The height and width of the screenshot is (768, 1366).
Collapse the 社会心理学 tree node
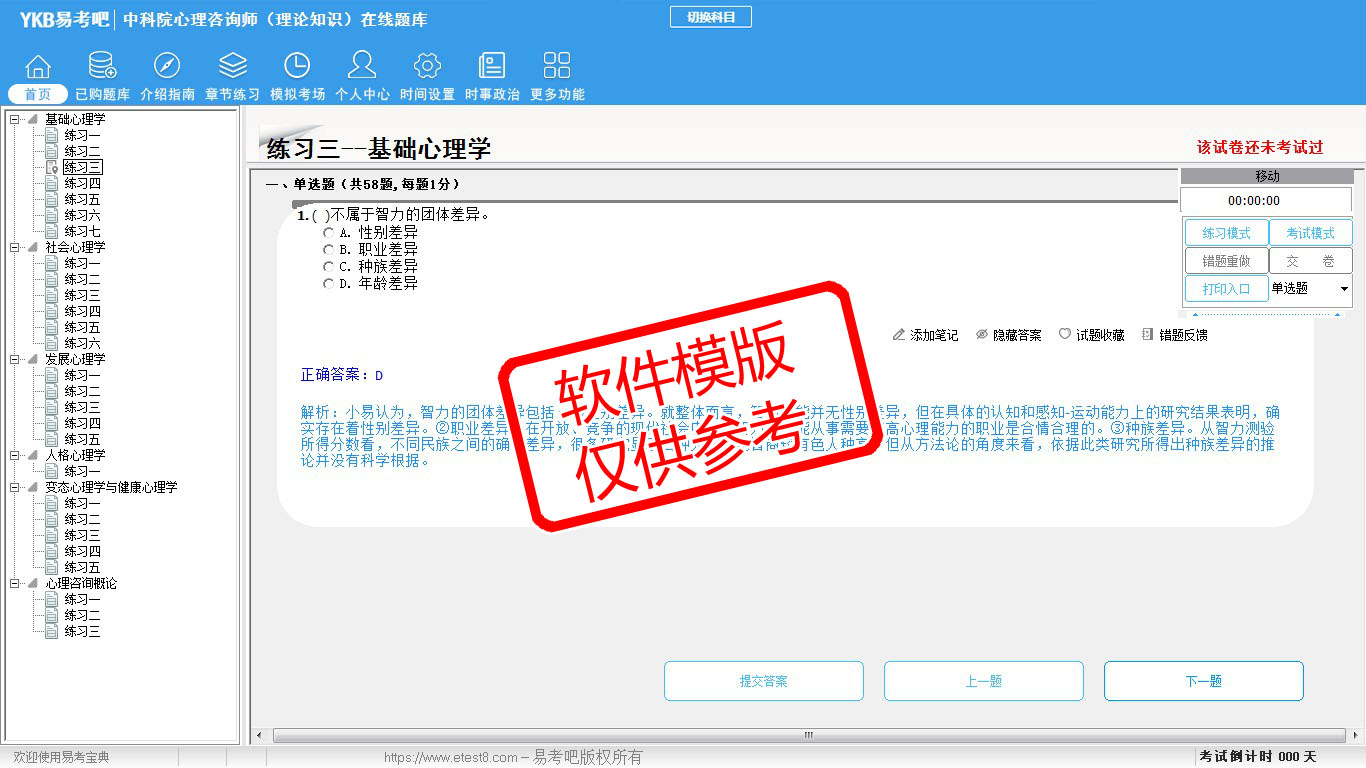[15, 248]
